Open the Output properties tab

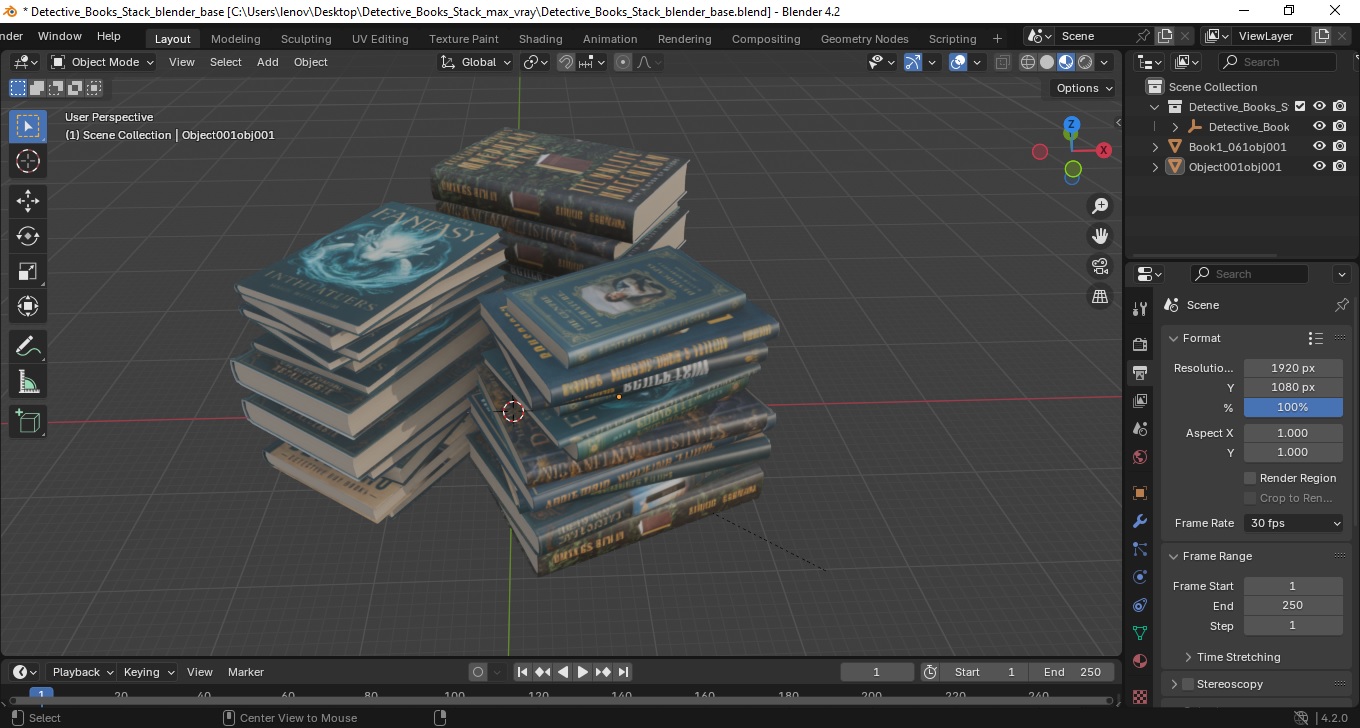coord(1139,373)
